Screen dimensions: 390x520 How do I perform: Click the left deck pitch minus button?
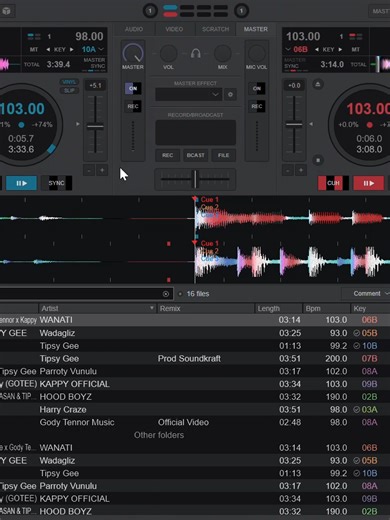pyautogui.click(x=89, y=170)
